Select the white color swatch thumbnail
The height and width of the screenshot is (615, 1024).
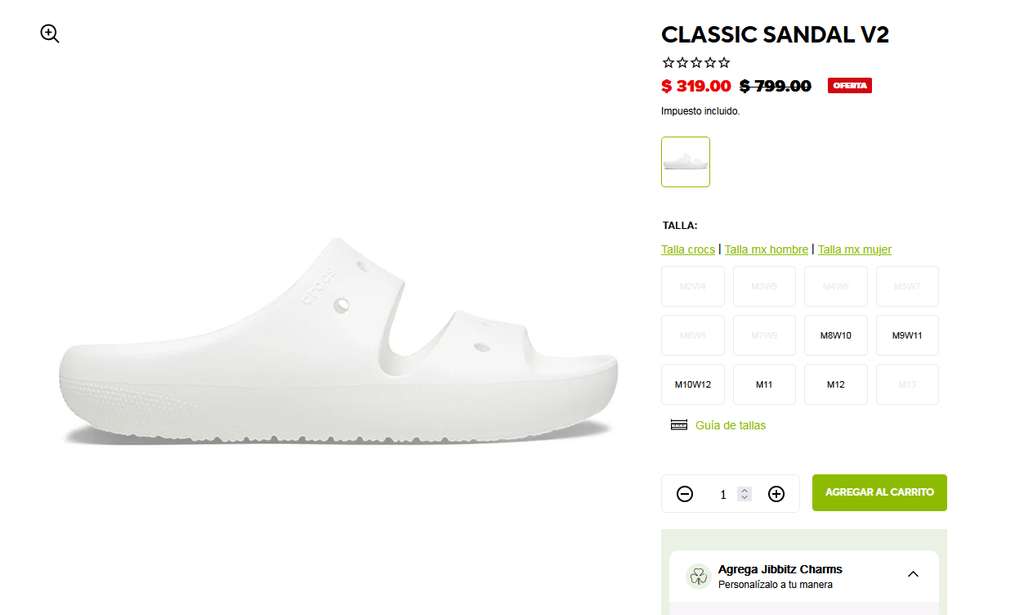click(x=685, y=162)
